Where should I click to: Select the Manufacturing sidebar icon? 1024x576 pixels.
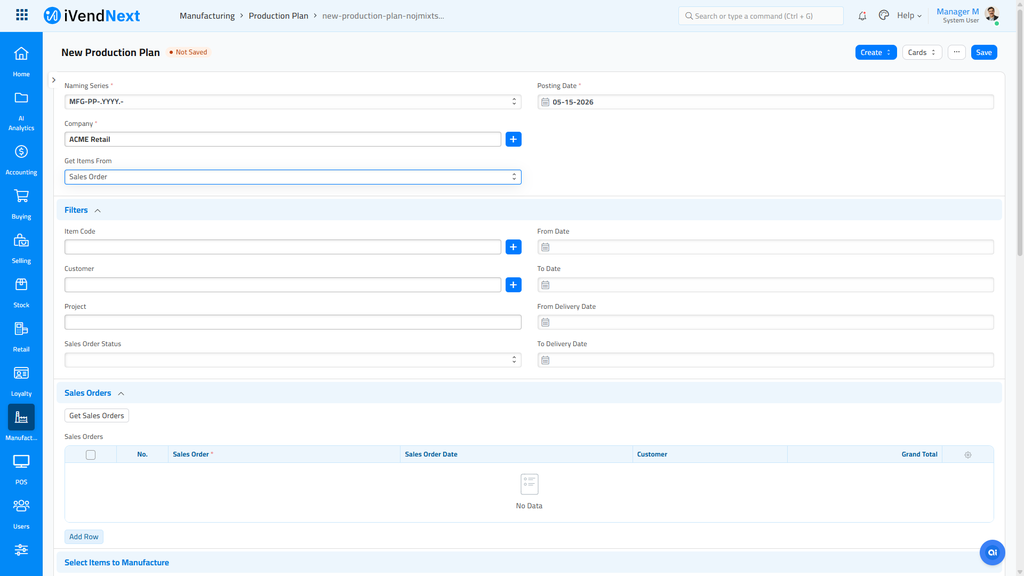[x=21, y=417]
